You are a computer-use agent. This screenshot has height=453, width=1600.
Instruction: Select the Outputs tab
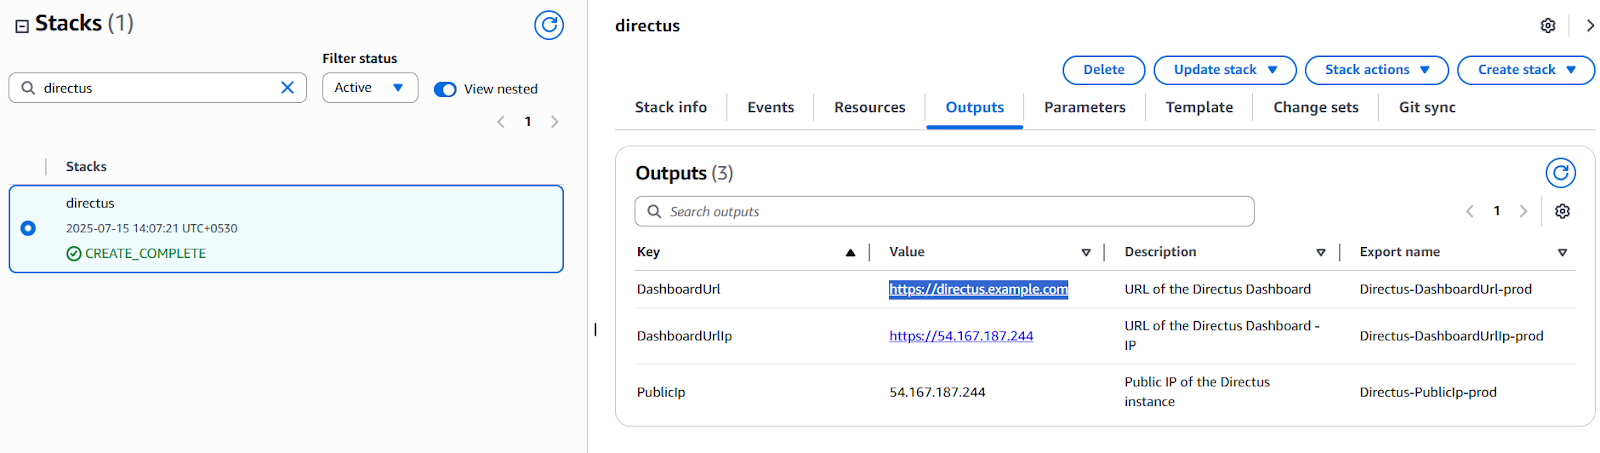[x=975, y=107]
